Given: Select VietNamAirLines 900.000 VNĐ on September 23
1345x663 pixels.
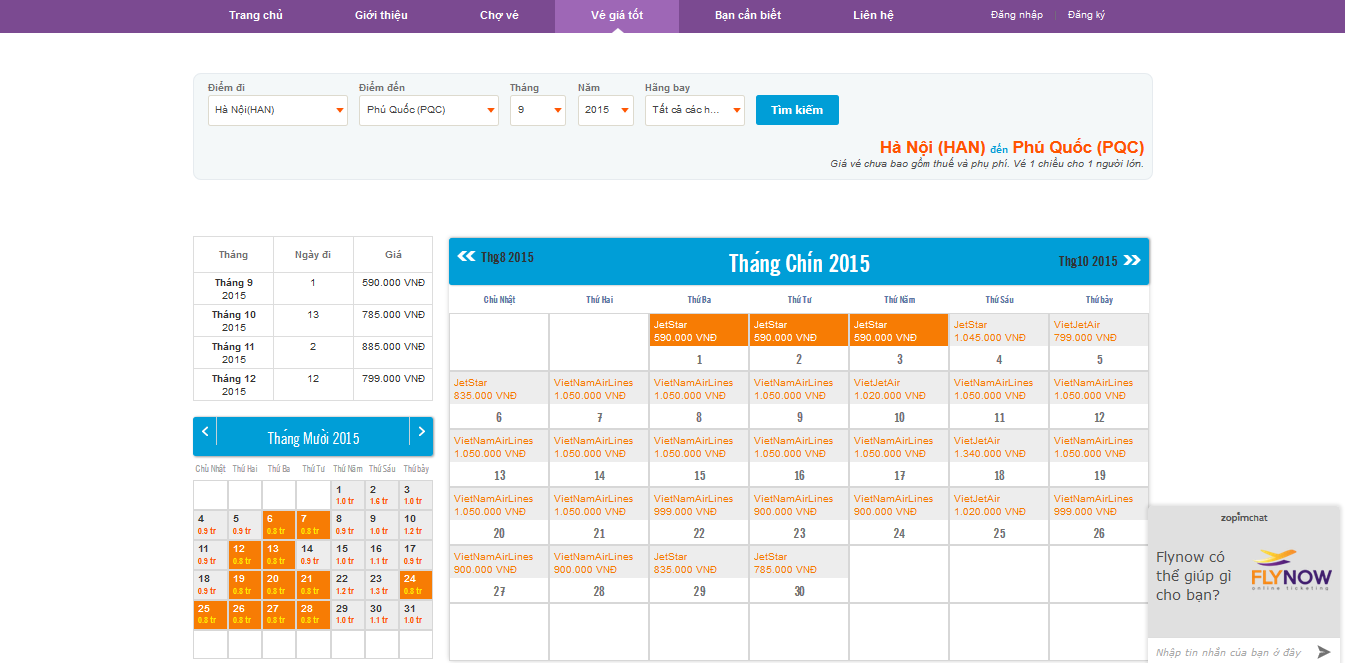Looking at the screenshot, I should (799, 505).
